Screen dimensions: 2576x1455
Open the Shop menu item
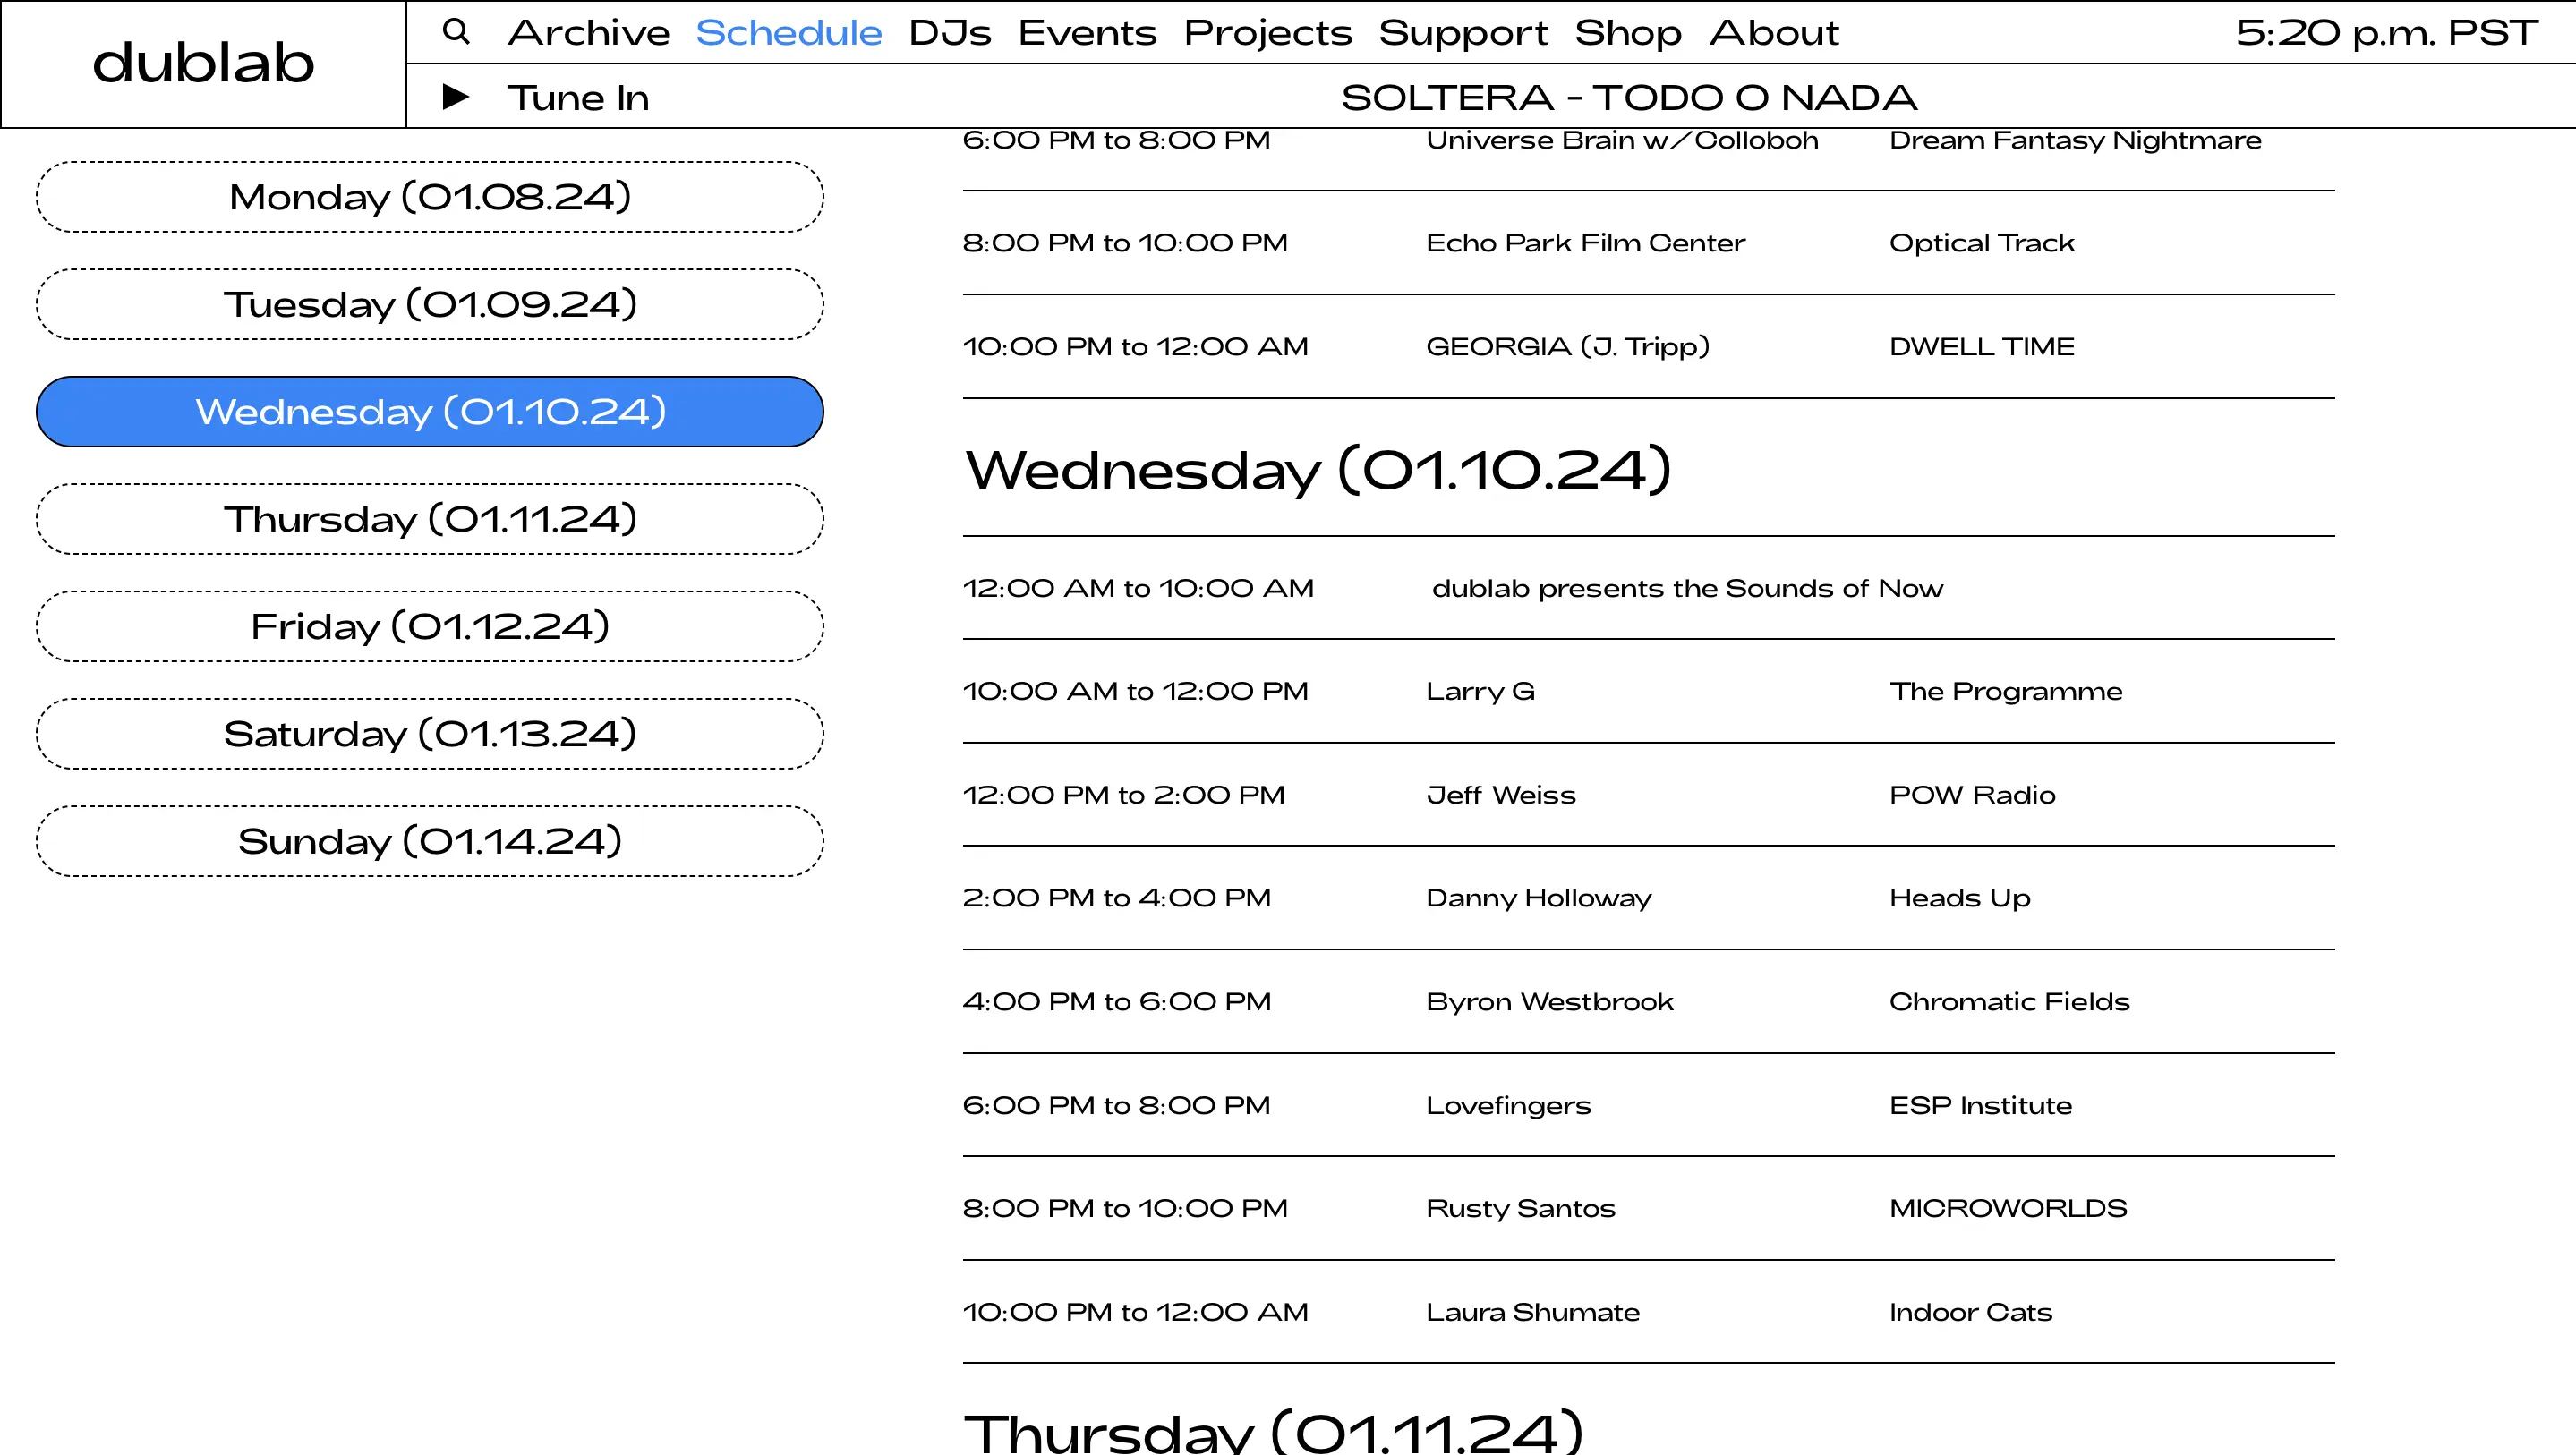point(1628,33)
